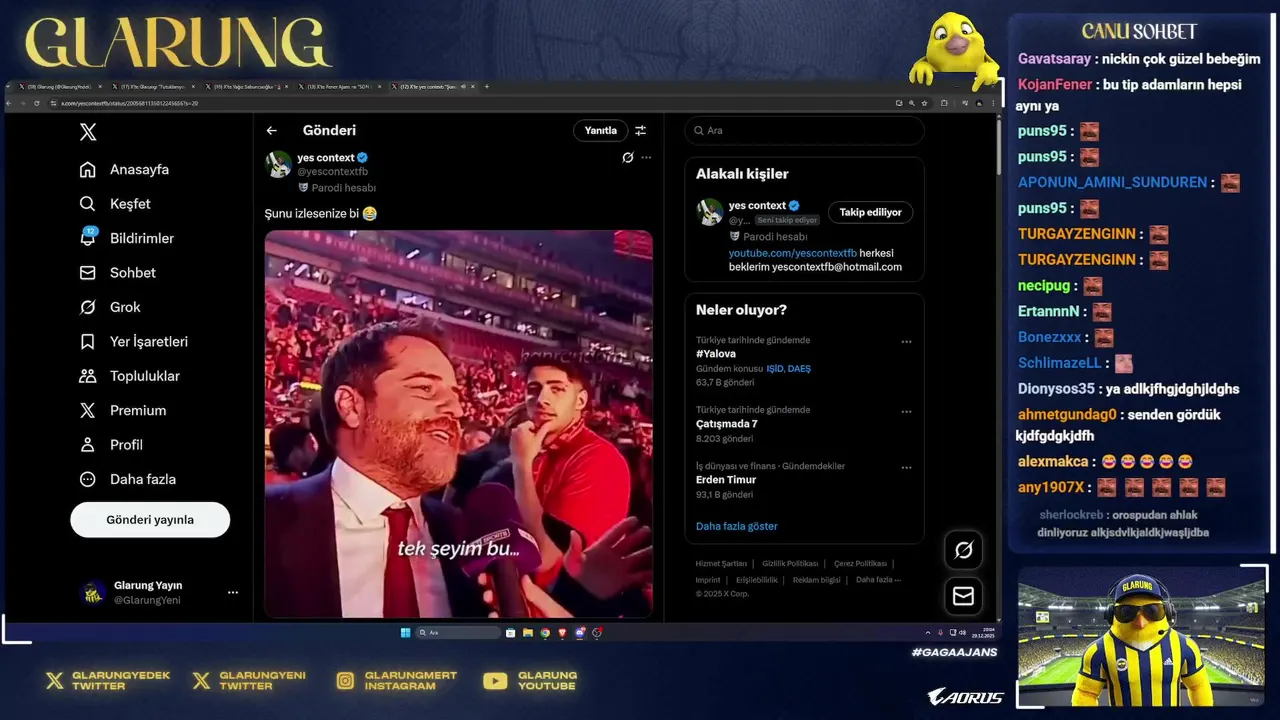This screenshot has width=1280, height=720.
Task: Click the Windows taskbar search box
Action: point(458,633)
